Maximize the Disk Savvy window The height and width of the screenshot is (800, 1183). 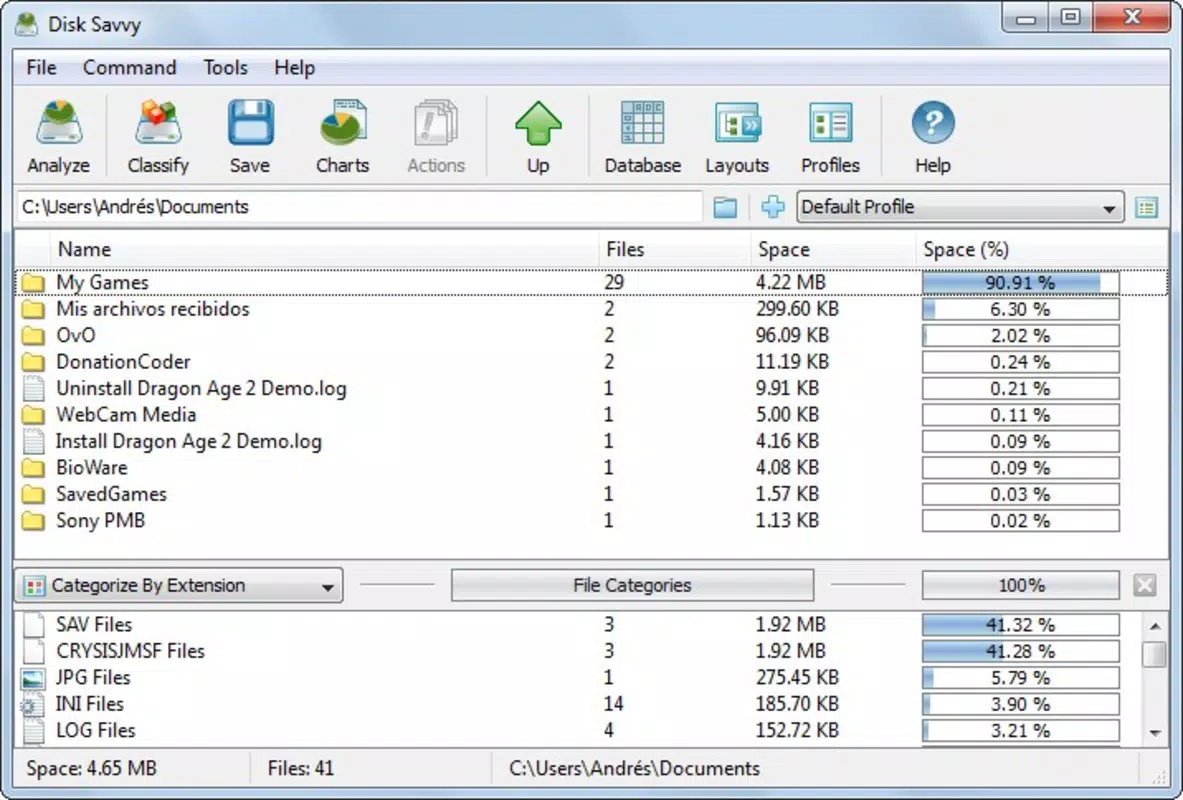[1071, 17]
